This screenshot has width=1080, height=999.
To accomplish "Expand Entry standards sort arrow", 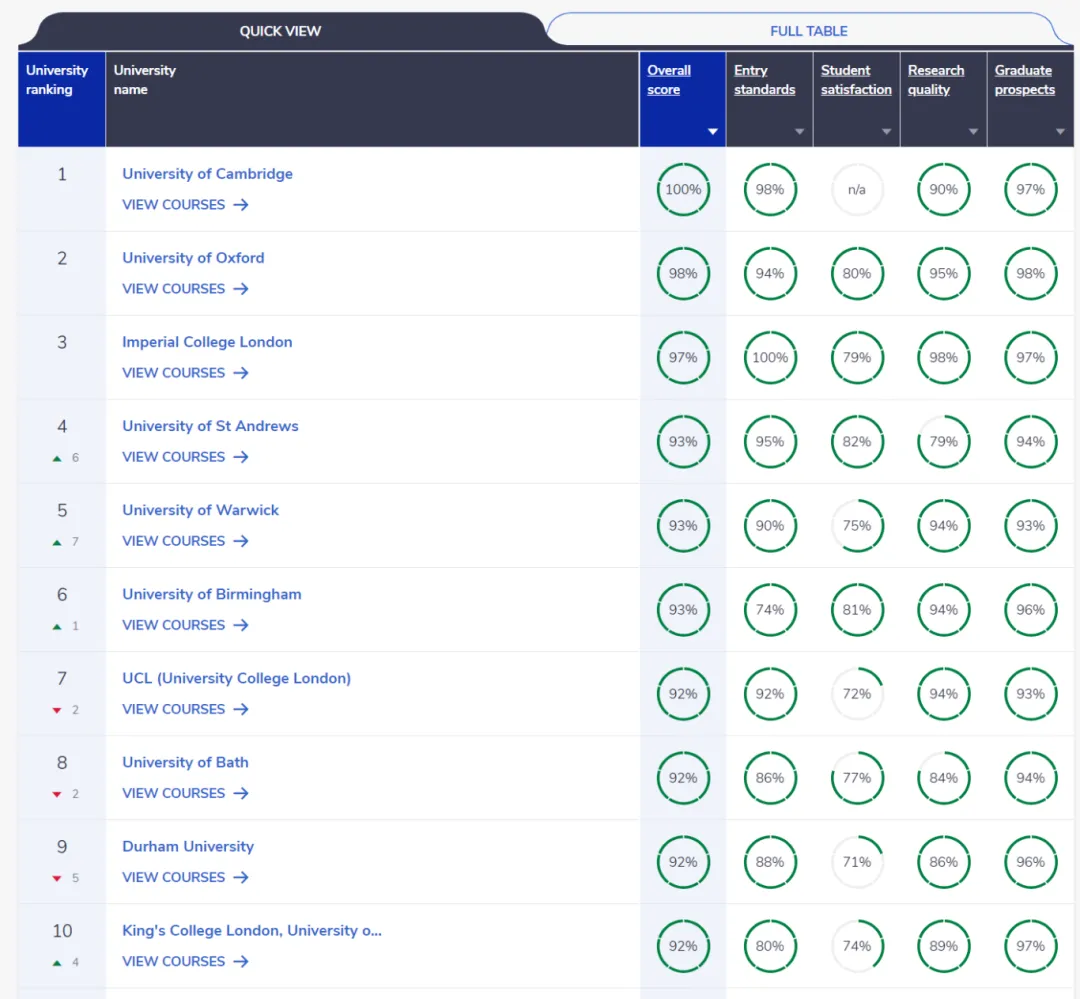I will pos(799,132).
